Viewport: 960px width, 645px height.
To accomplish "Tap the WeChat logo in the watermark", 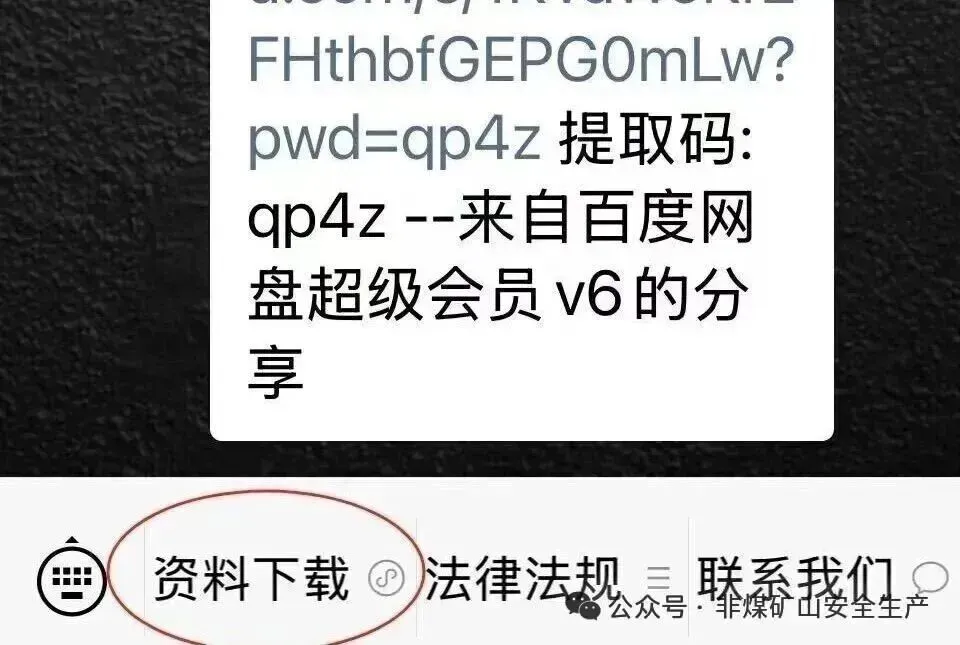I will 582,606.
